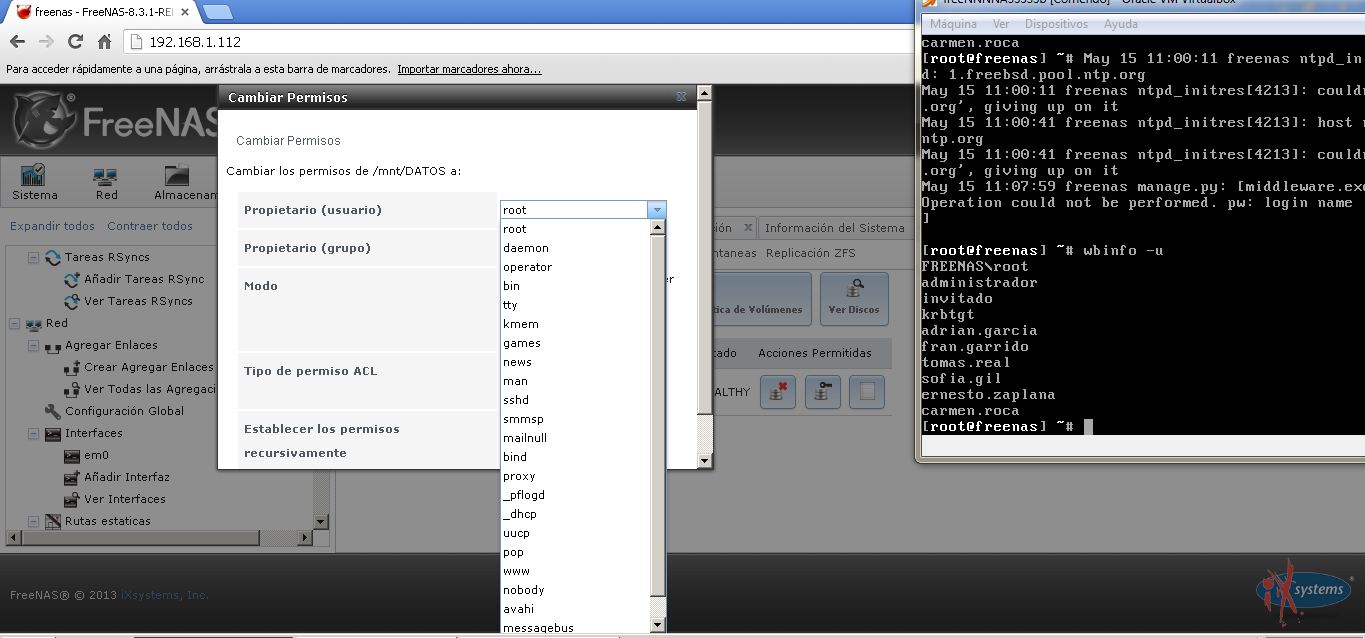Click the dialog's scrollbar down arrow
This screenshot has width=1365, height=638.
pos(704,461)
